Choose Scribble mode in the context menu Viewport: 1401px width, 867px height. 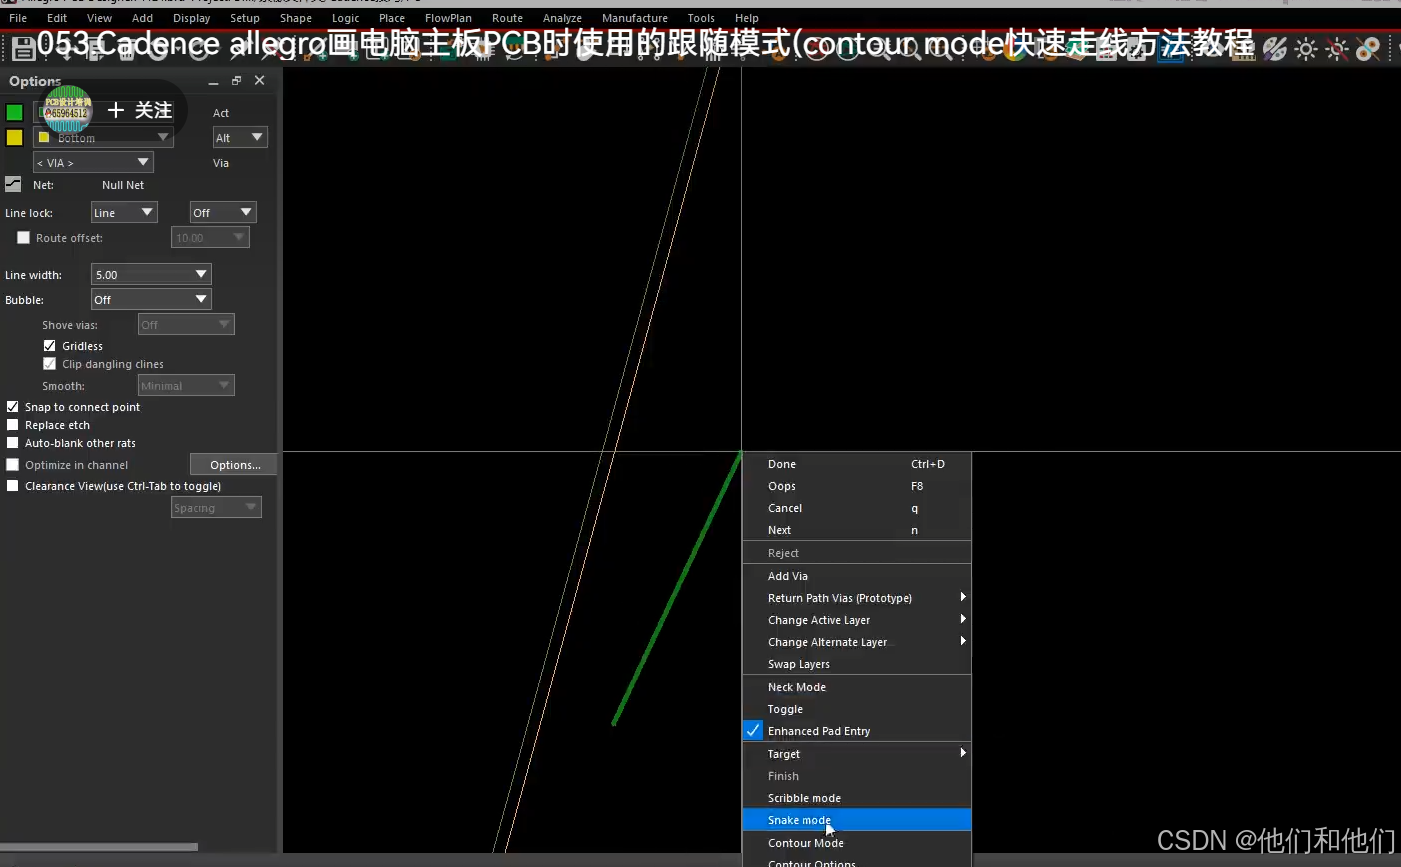coord(857,798)
